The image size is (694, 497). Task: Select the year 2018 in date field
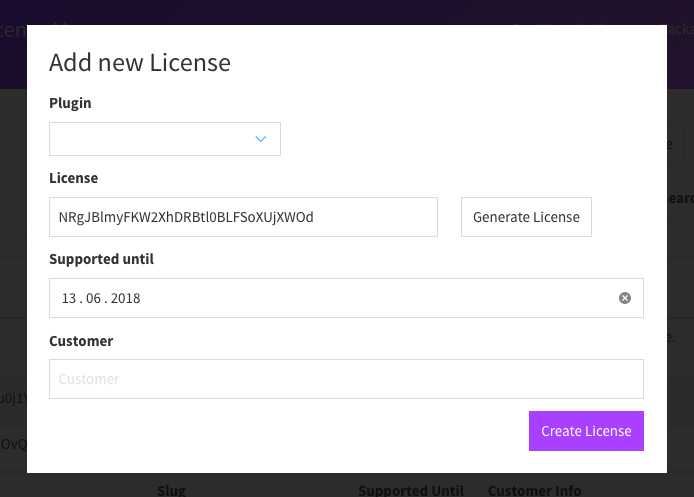pyautogui.click(x=125, y=298)
